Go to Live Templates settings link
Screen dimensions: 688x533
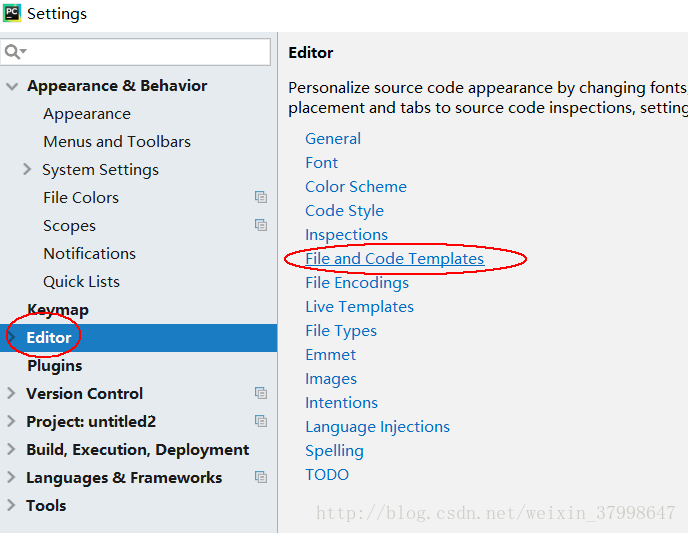(x=359, y=307)
